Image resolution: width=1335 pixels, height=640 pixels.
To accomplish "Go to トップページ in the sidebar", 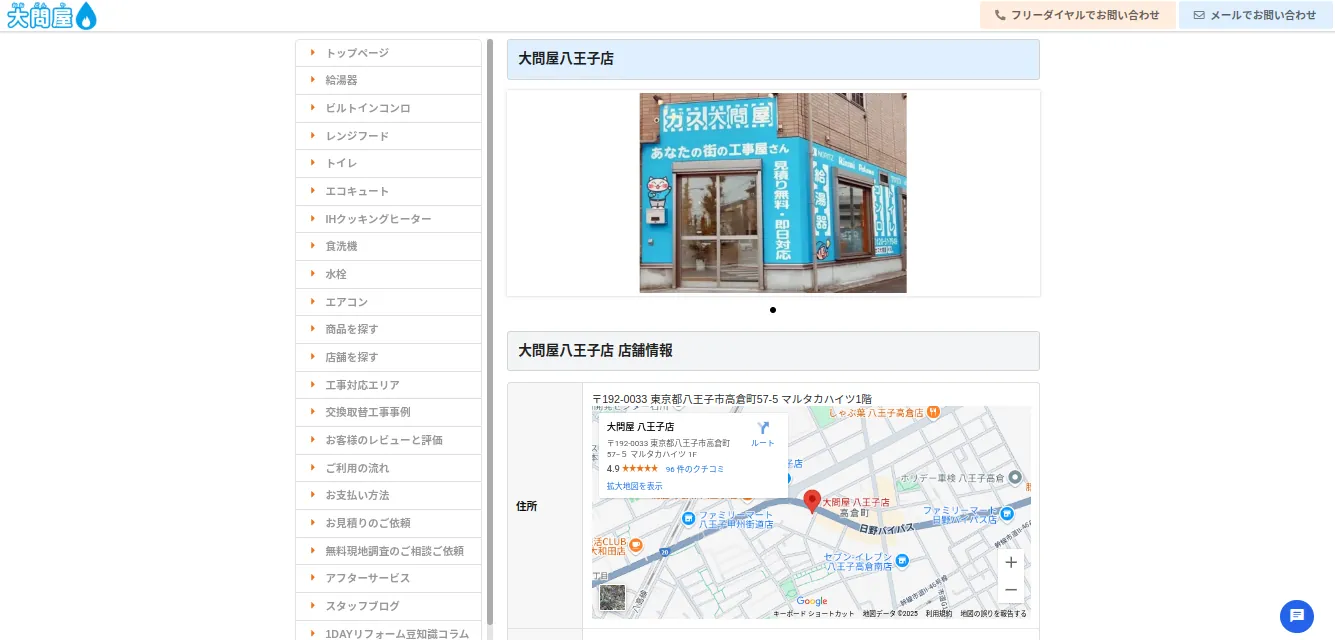I will [x=388, y=53].
